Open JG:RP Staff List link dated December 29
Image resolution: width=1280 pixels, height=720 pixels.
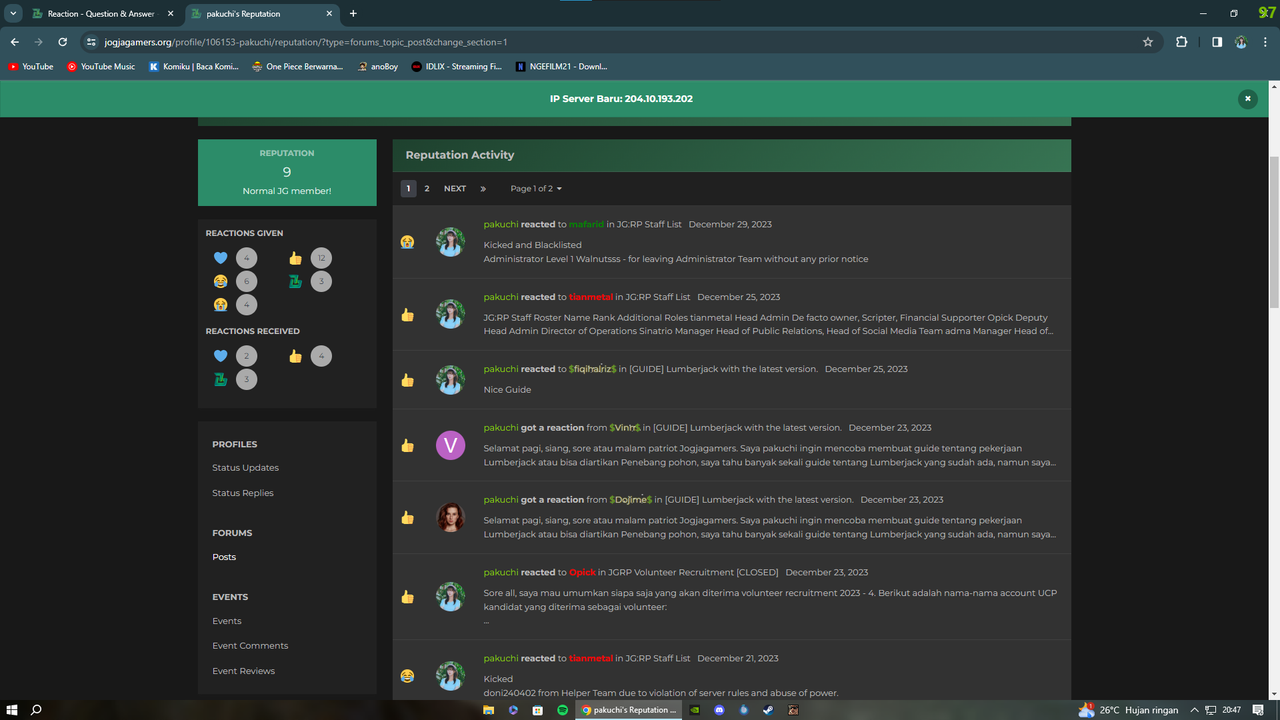click(x=648, y=224)
